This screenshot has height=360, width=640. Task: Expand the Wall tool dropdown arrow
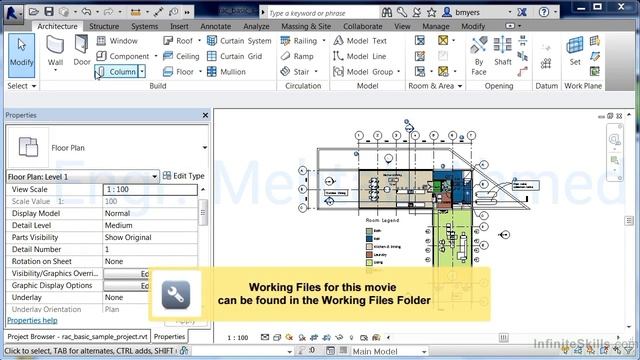55,70
